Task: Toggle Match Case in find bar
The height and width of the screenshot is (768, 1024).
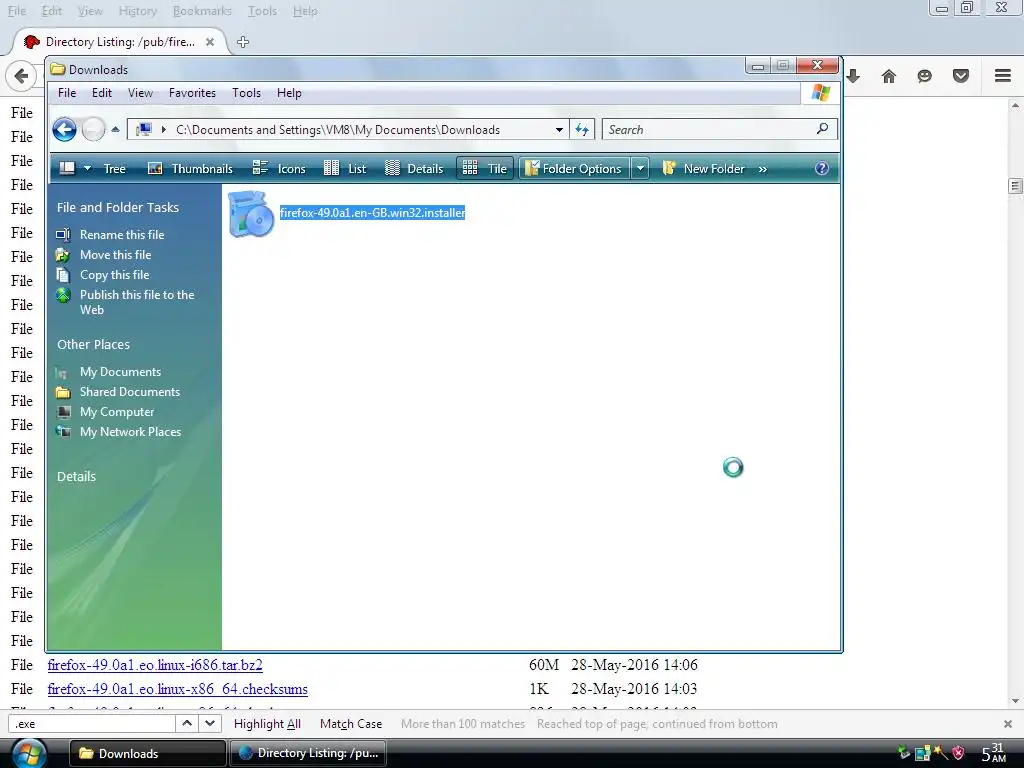Action: [x=351, y=724]
